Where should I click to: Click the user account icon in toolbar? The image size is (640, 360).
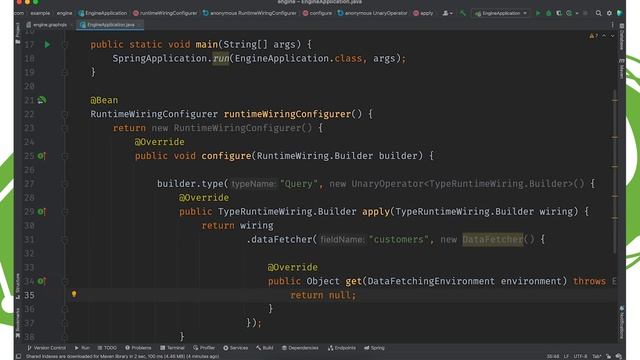[x=447, y=13]
